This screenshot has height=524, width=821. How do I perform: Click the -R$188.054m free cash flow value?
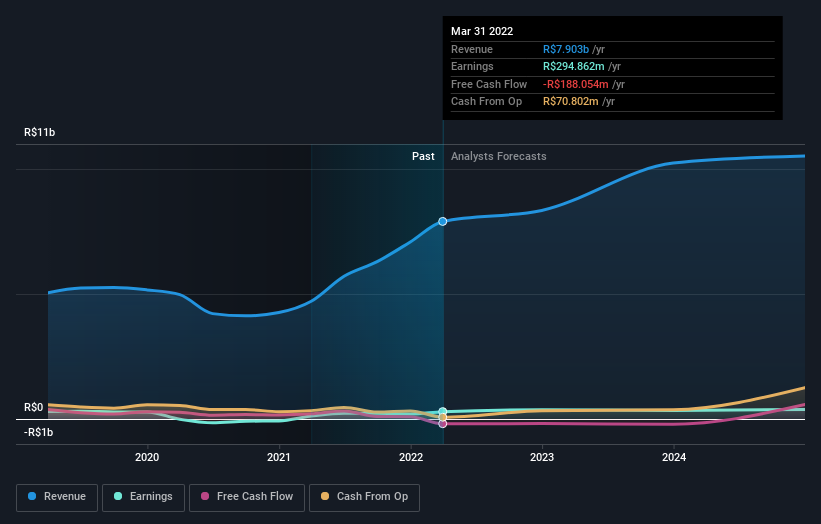(x=575, y=84)
